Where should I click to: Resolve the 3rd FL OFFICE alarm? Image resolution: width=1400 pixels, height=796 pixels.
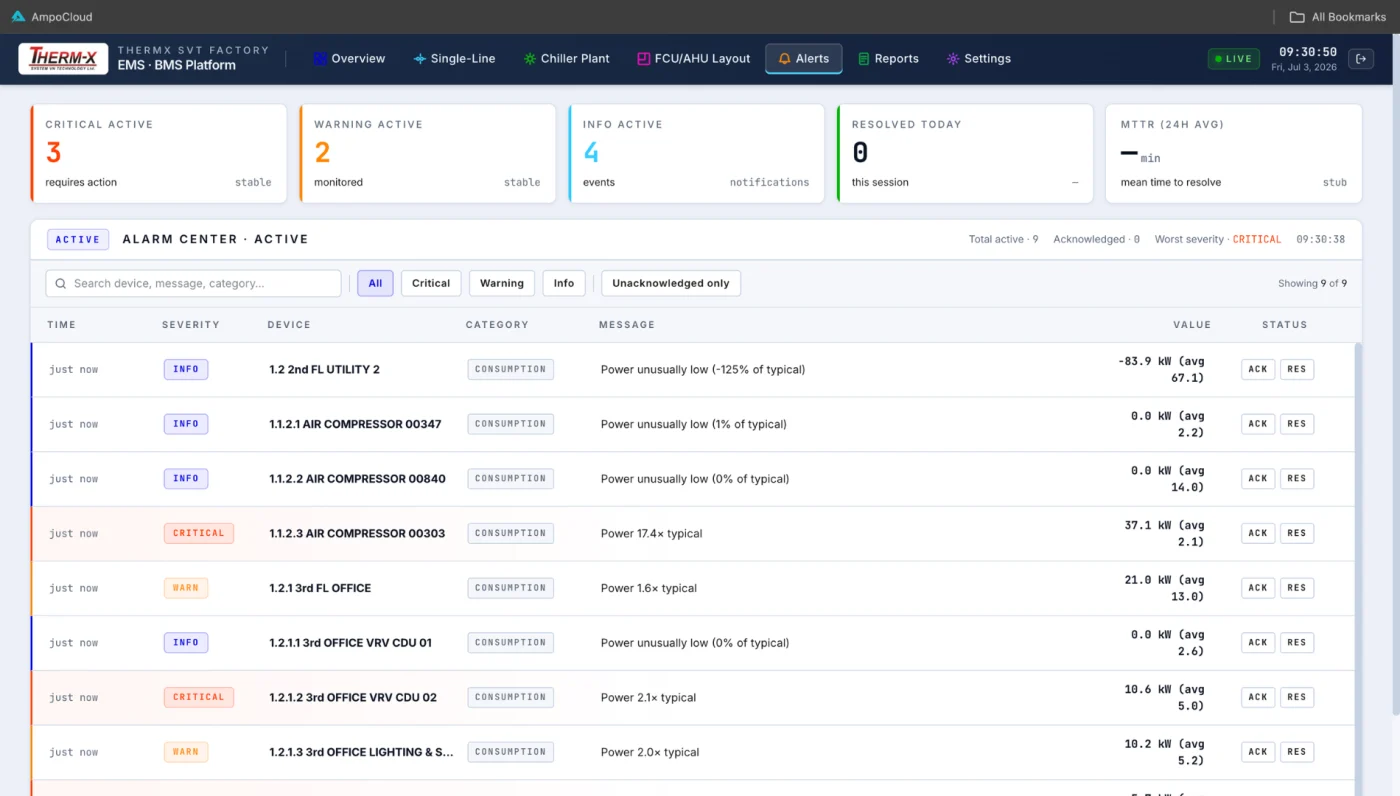pos(1297,588)
